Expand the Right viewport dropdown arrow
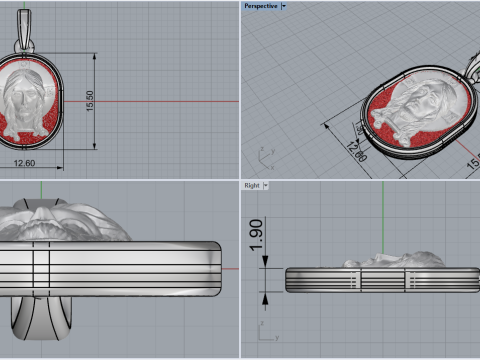 pos(266,186)
